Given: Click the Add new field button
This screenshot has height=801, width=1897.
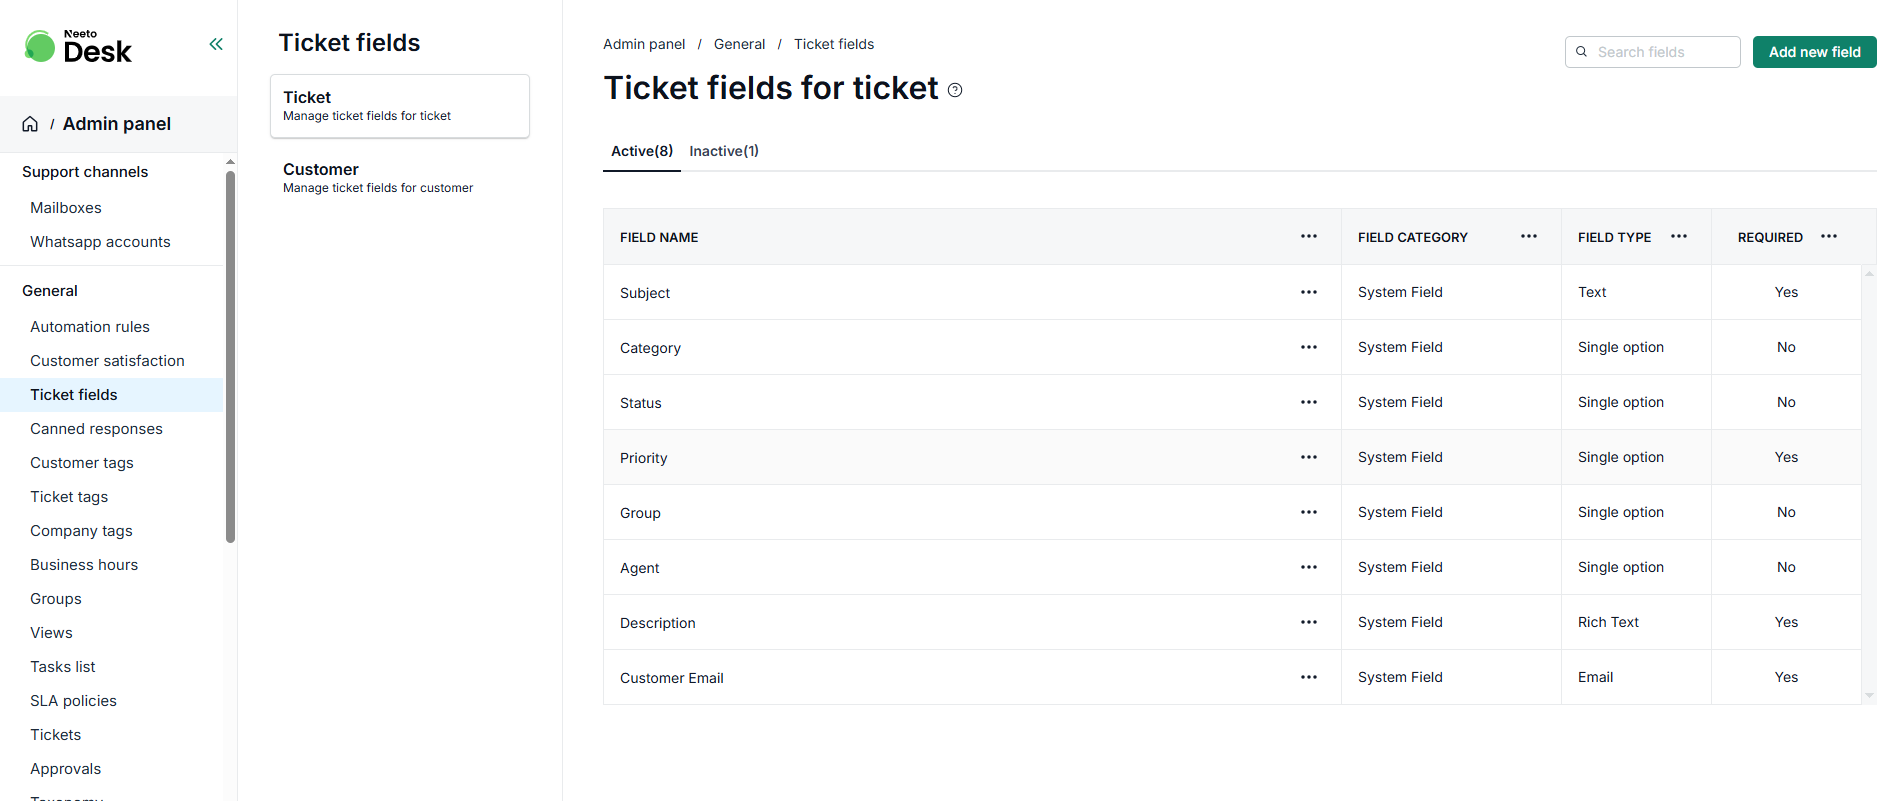Looking at the screenshot, I should (x=1814, y=52).
